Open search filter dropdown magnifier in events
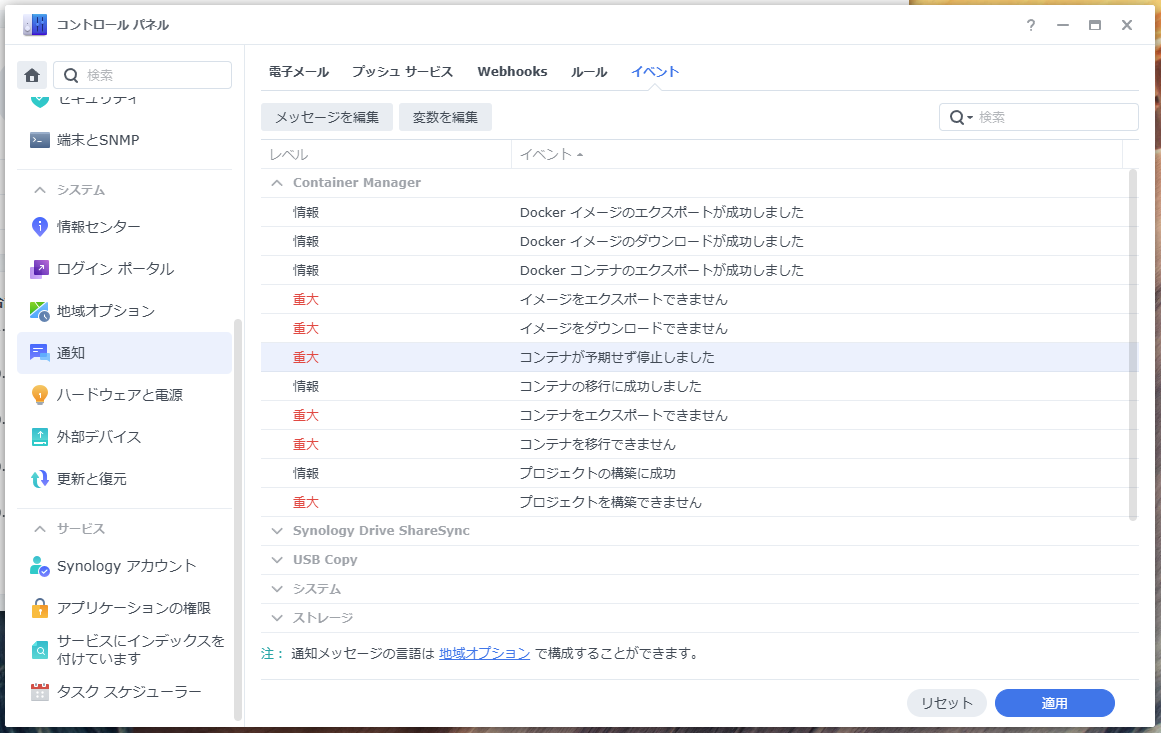The width and height of the screenshot is (1161, 733). click(x=961, y=117)
